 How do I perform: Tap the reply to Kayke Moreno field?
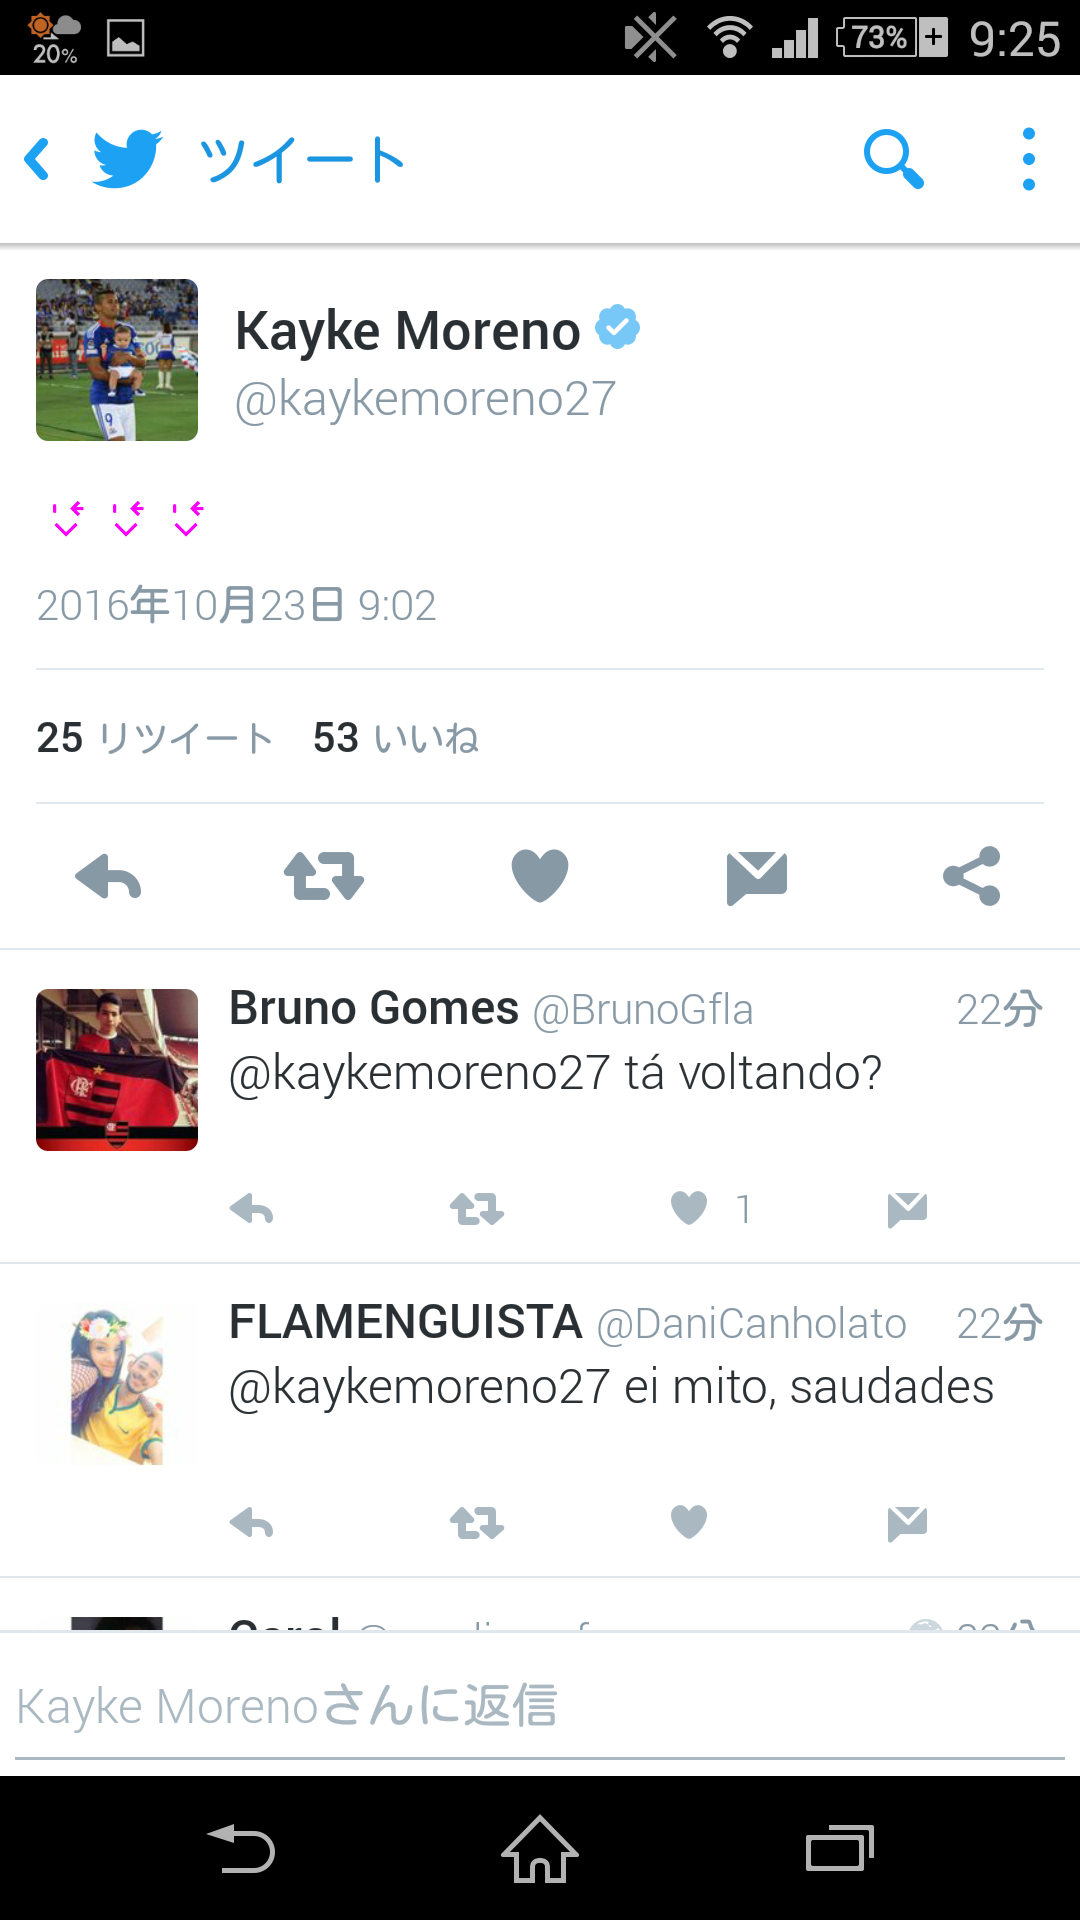click(540, 1706)
